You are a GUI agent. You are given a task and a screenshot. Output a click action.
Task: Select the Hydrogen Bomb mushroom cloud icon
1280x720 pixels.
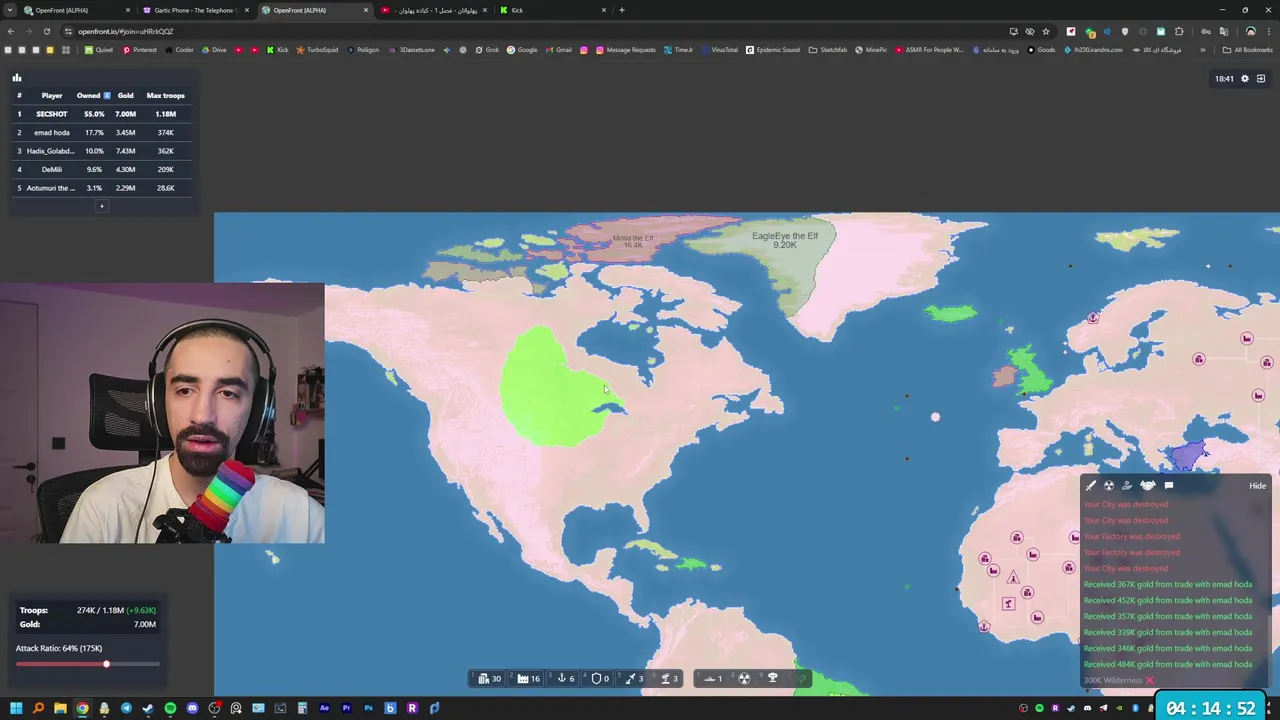[x=772, y=678]
